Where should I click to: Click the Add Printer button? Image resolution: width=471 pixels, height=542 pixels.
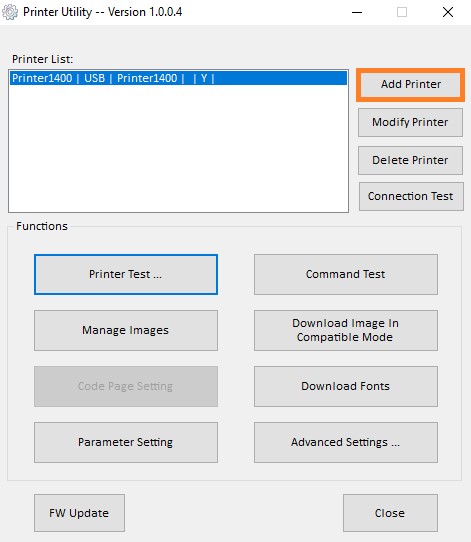click(x=411, y=84)
